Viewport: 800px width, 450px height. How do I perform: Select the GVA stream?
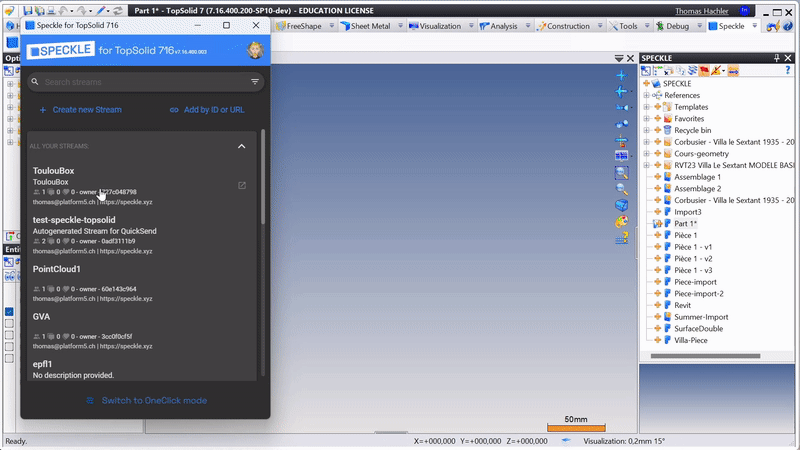pos(141,331)
